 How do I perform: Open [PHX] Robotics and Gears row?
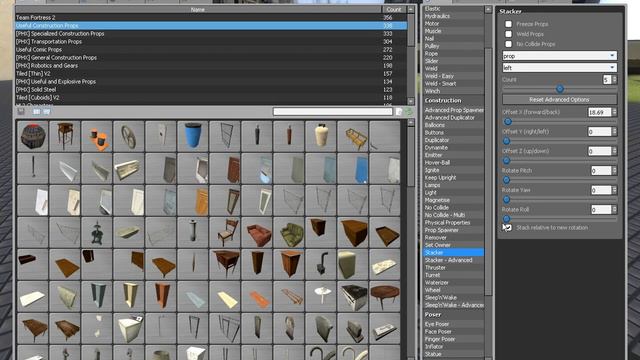(211, 66)
